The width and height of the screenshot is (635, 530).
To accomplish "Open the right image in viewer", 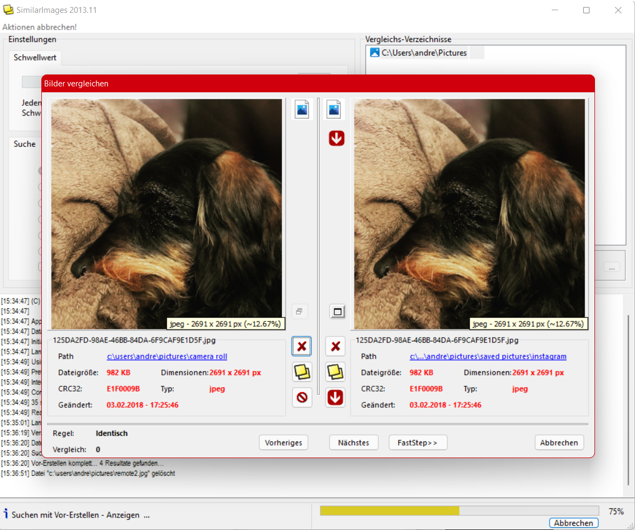I will [334, 109].
